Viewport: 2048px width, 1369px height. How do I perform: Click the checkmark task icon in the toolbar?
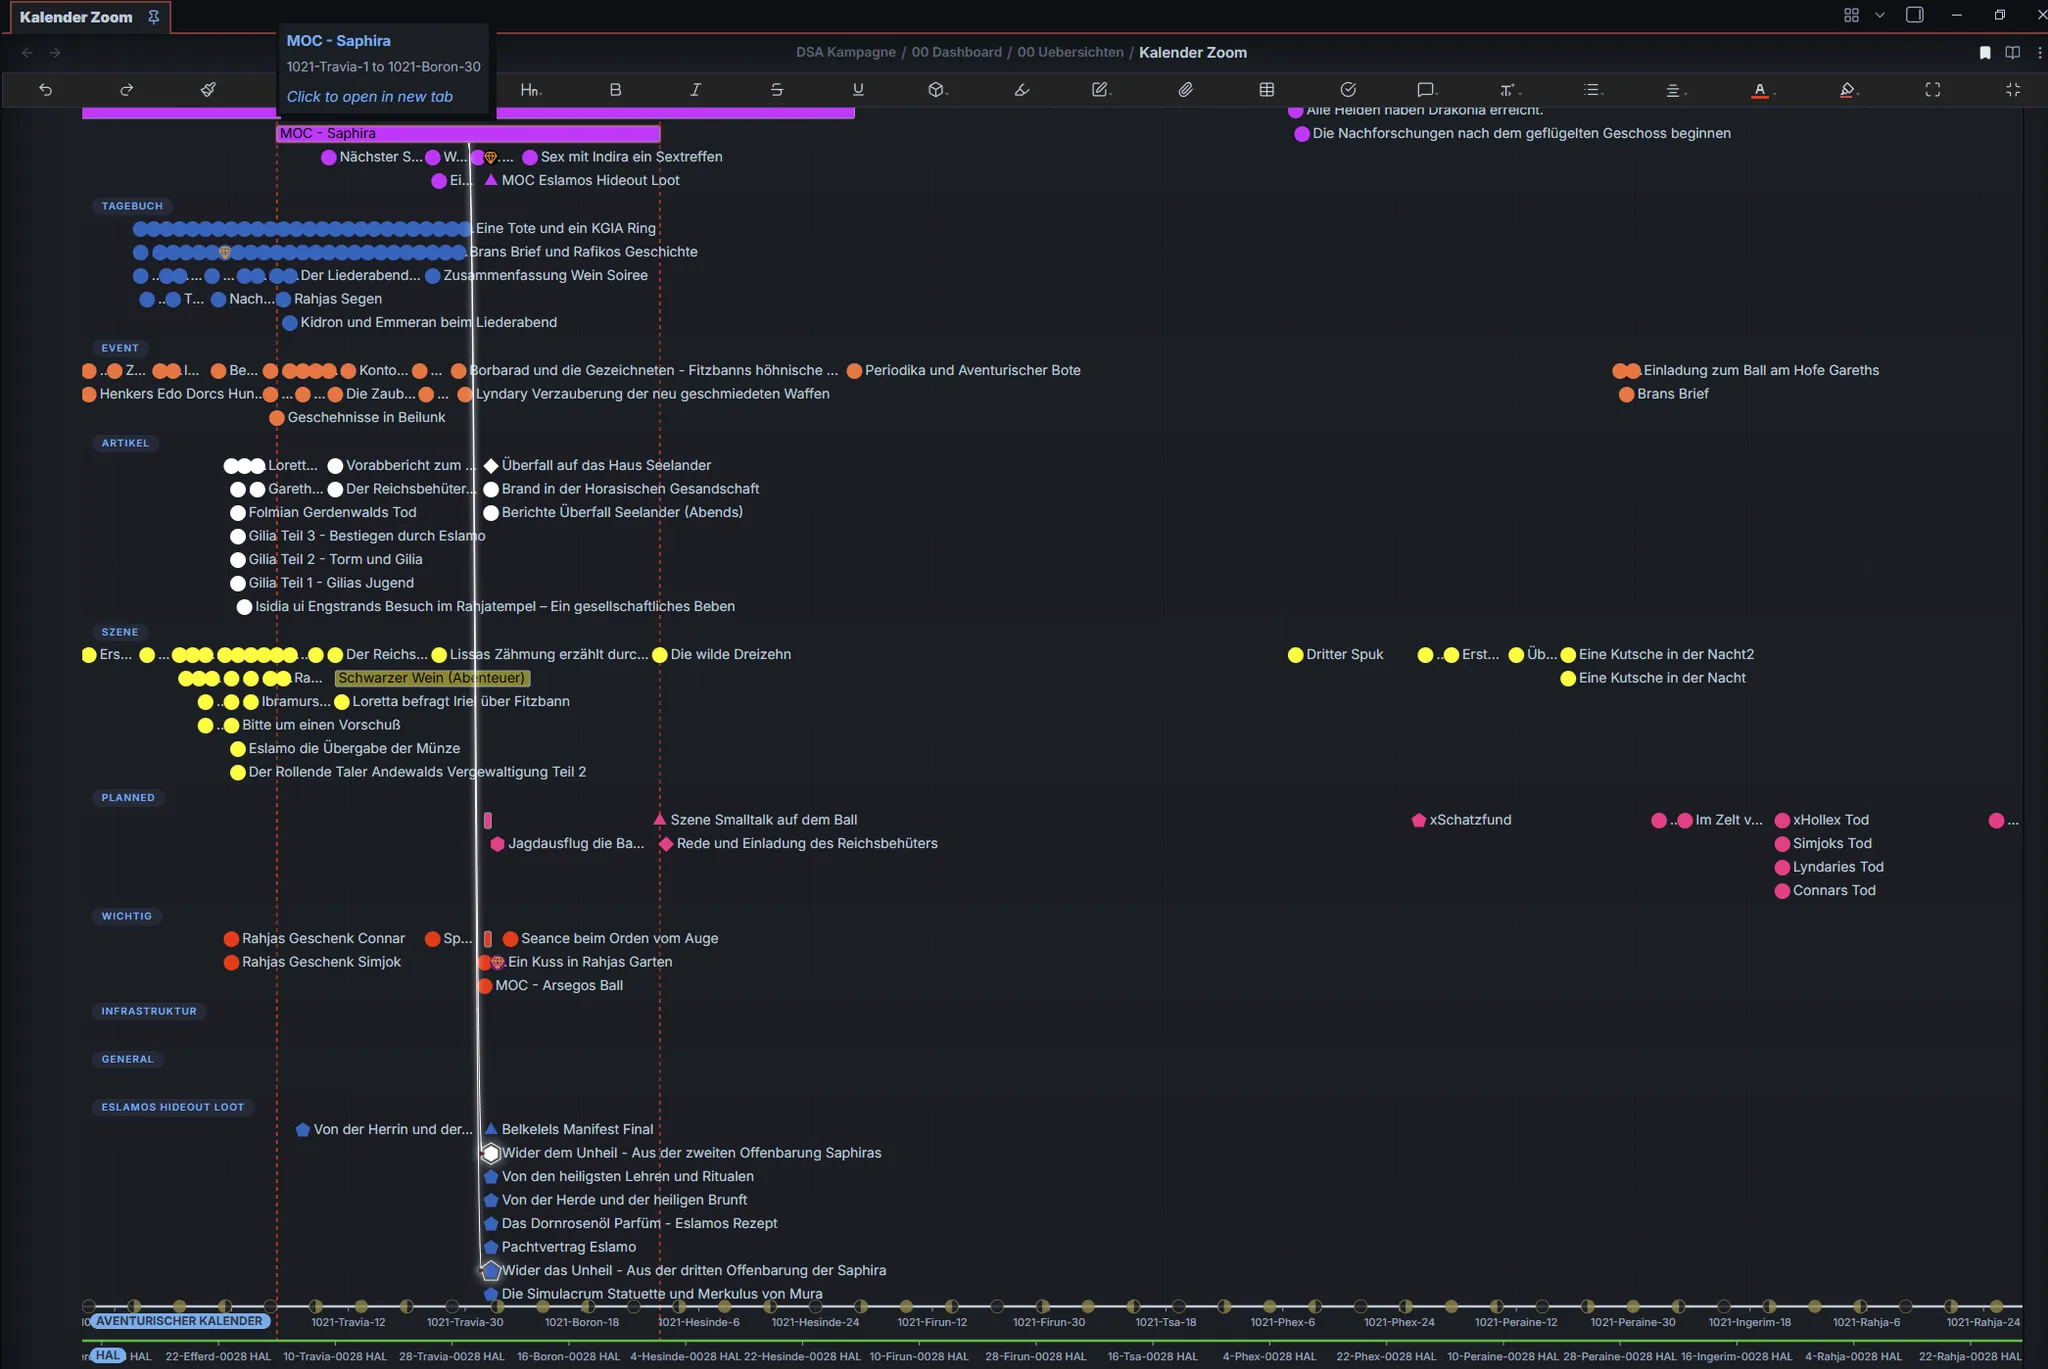click(1347, 90)
